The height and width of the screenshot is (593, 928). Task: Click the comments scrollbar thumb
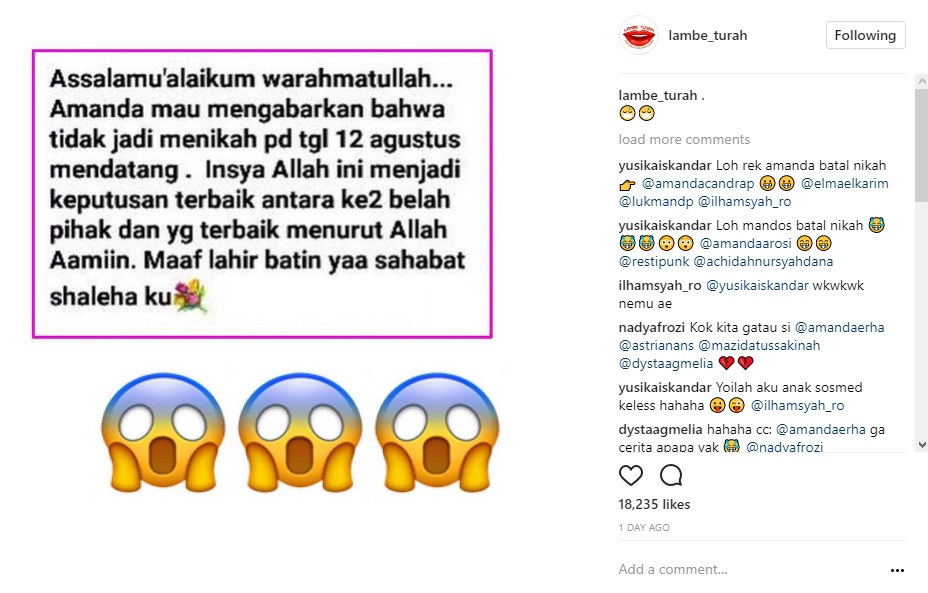tap(921, 146)
